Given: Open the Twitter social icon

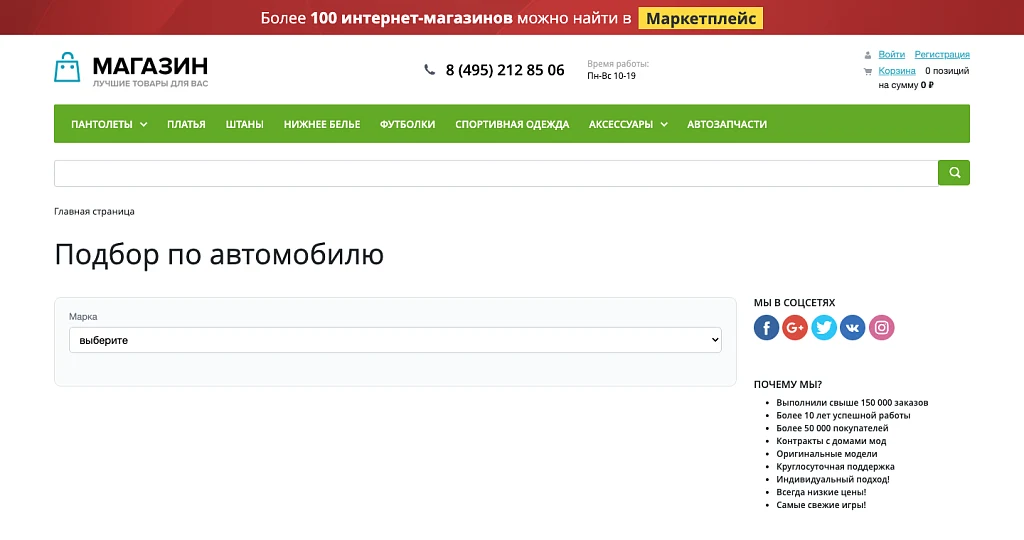Looking at the screenshot, I should 824,328.
